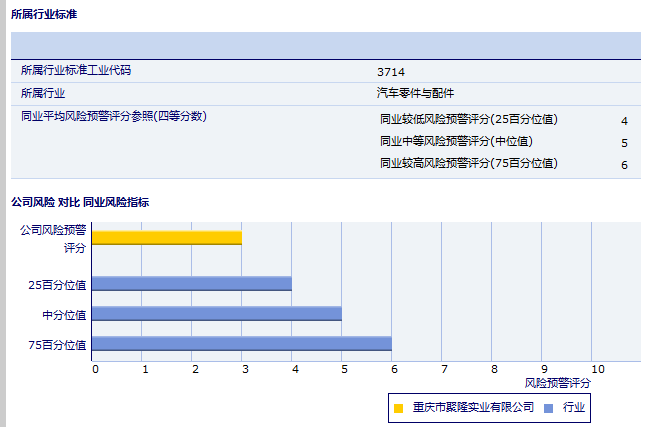Click the blue 中分位值 bar
The image size is (650, 427).
coord(217,313)
